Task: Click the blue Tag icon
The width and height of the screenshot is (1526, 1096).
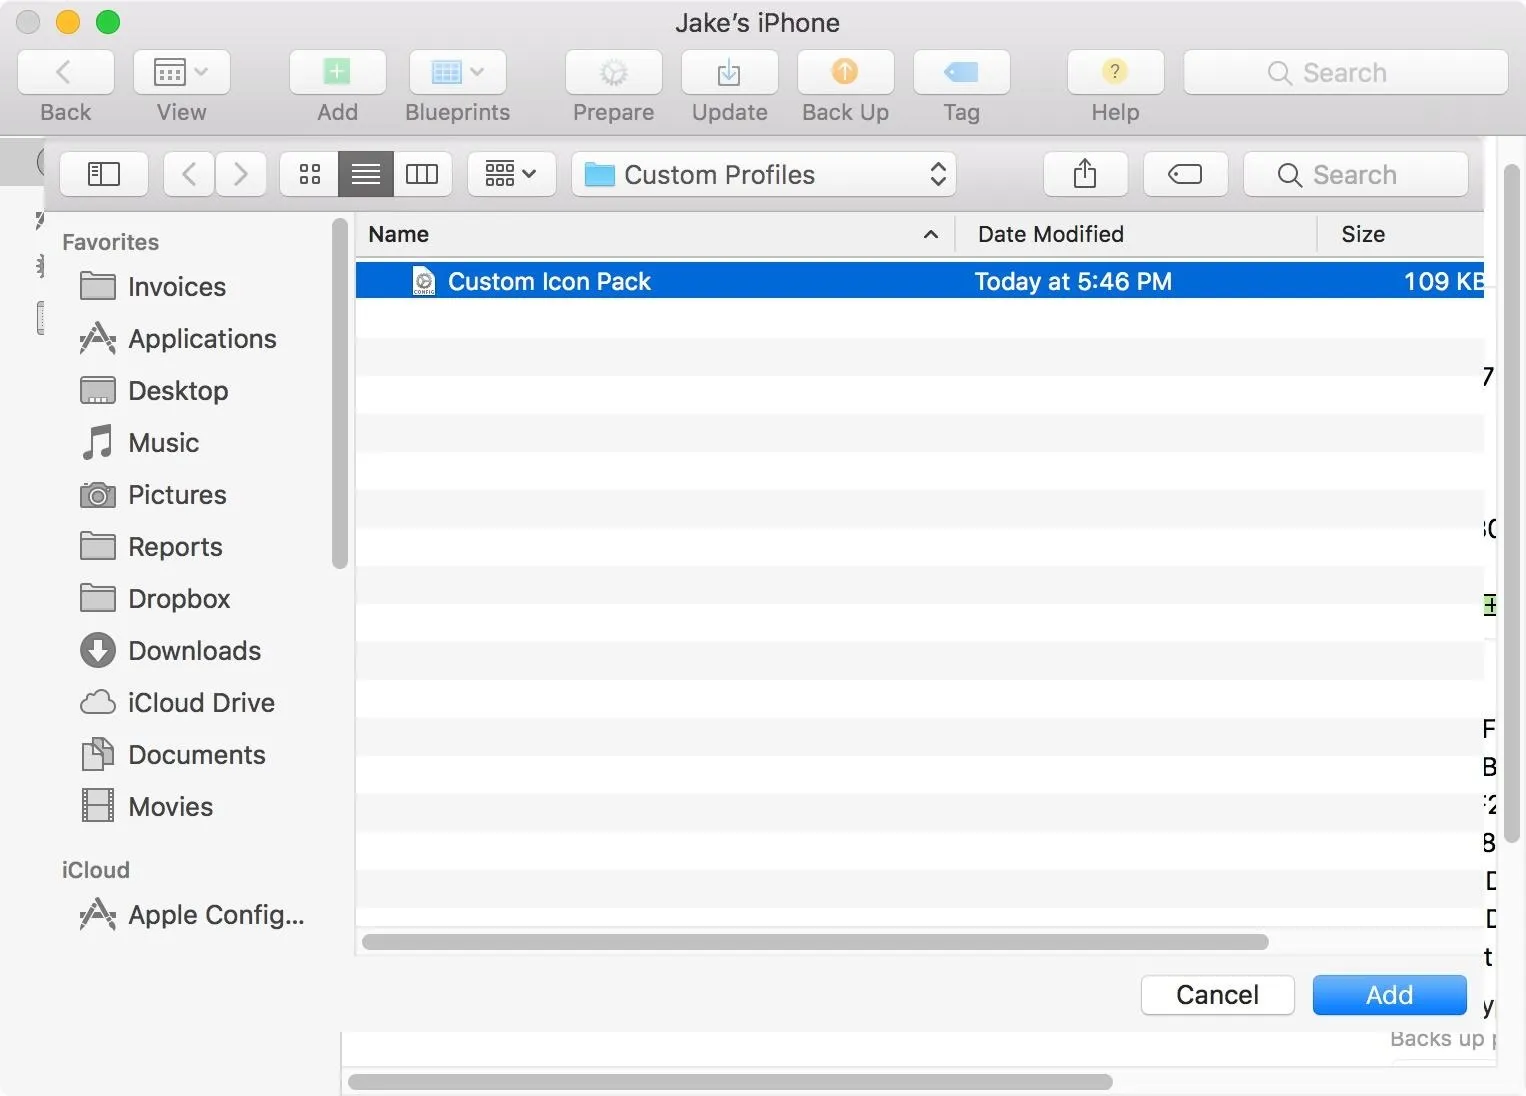Action: [x=961, y=72]
